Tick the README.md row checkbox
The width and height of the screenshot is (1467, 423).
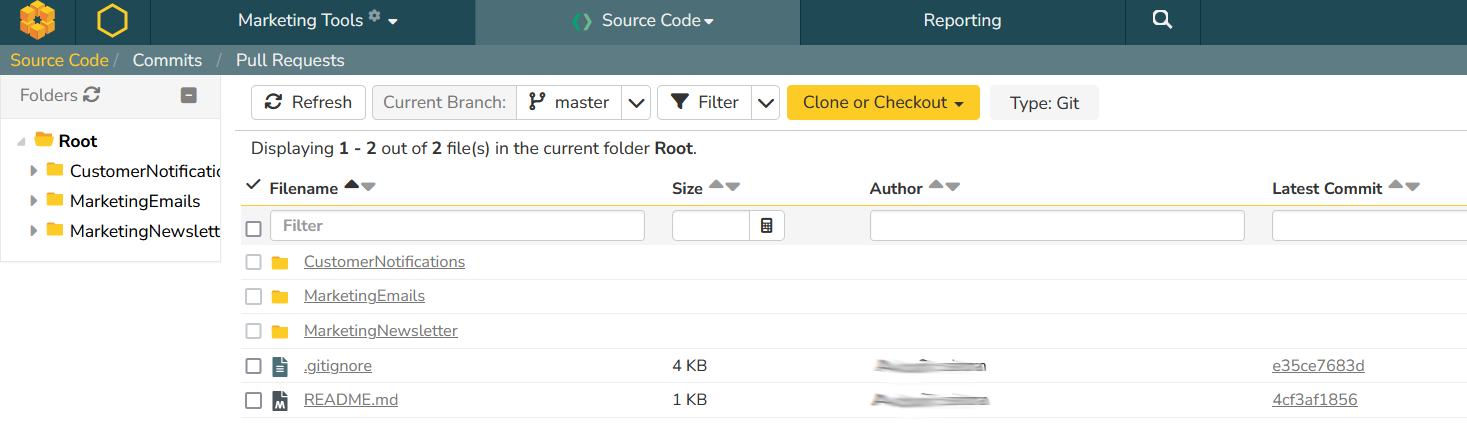click(x=254, y=400)
